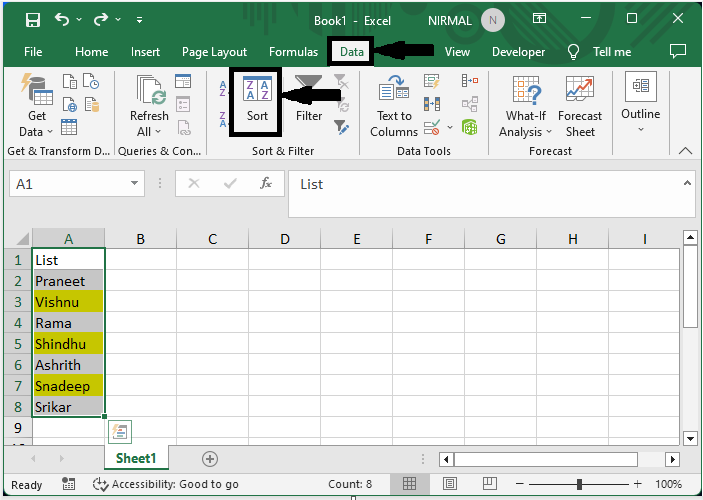703x500 pixels.
Task: Select column B header
Action: coord(140,239)
